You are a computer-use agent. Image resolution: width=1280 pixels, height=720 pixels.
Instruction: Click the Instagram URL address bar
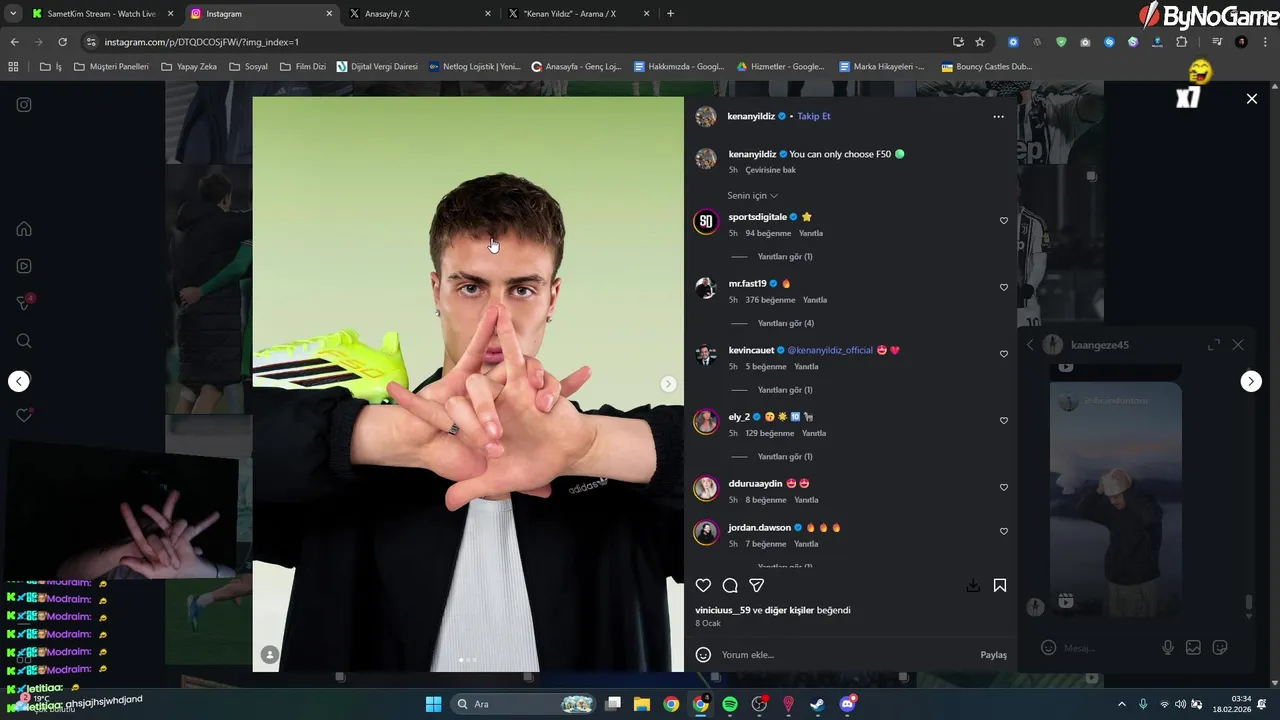[x=515, y=42]
